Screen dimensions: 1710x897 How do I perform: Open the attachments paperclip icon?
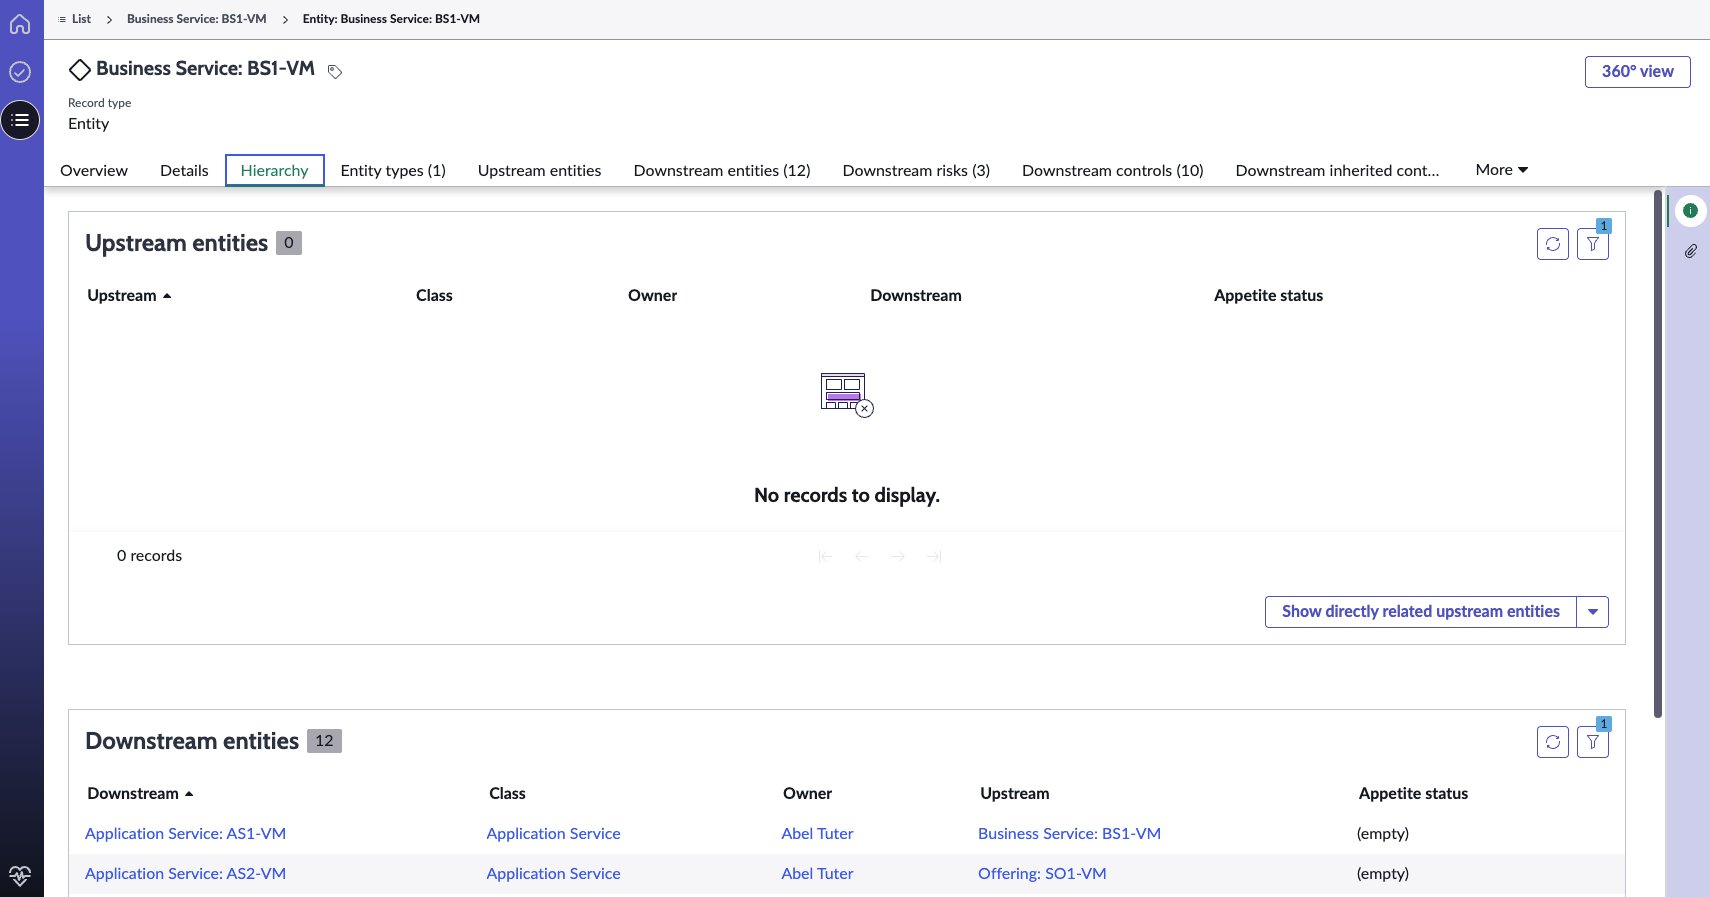(1690, 251)
